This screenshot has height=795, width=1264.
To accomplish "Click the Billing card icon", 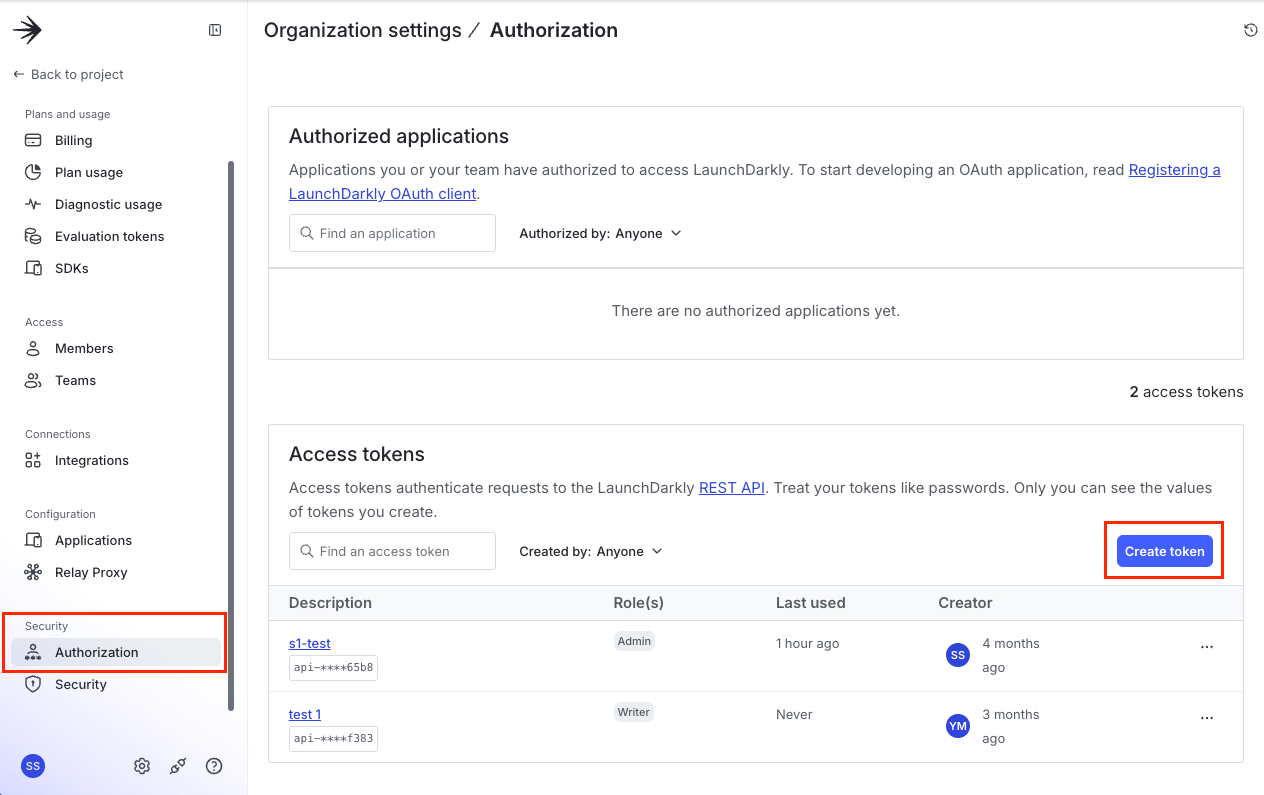I will click(x=33, y=140).
